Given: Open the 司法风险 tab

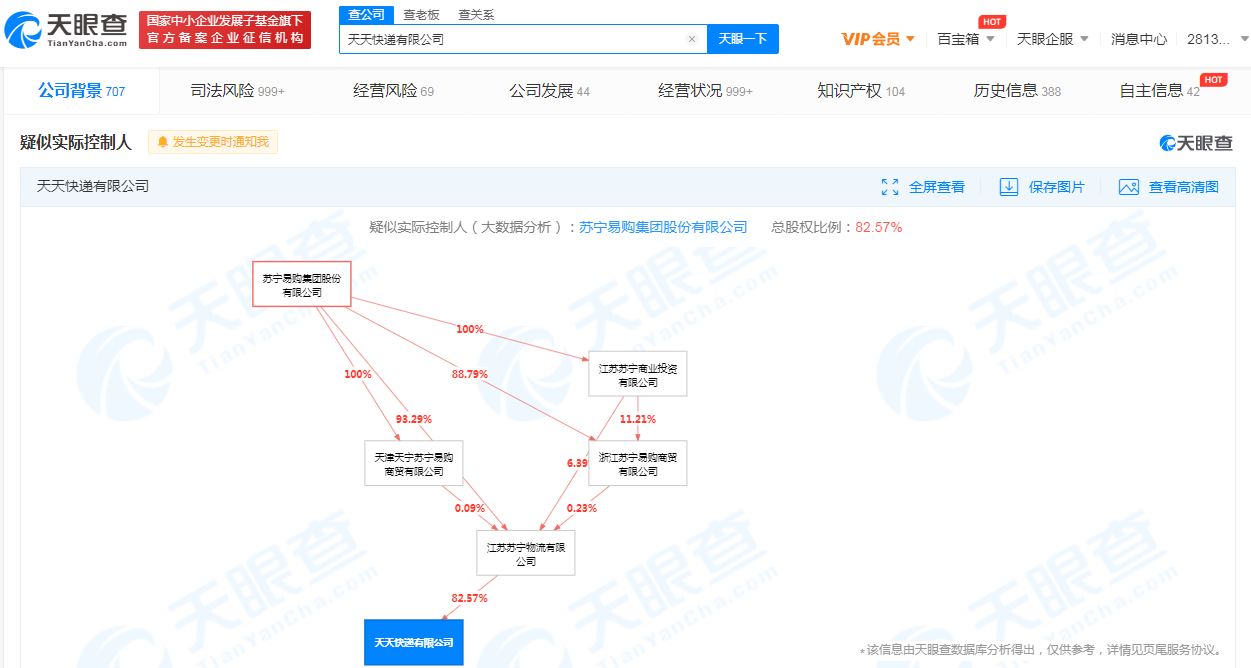Looking at the screenshot, I should click(238, 91).
